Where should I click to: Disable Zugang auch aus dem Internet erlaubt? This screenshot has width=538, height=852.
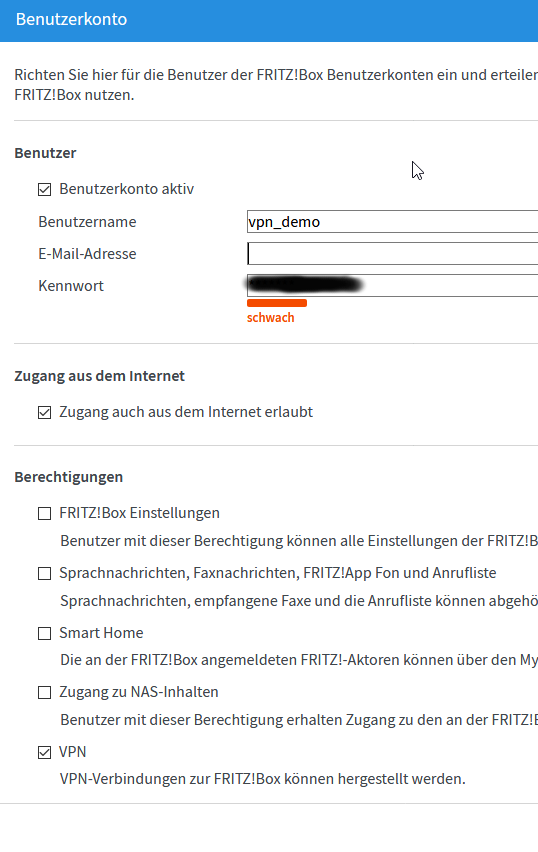click(45, 412)
